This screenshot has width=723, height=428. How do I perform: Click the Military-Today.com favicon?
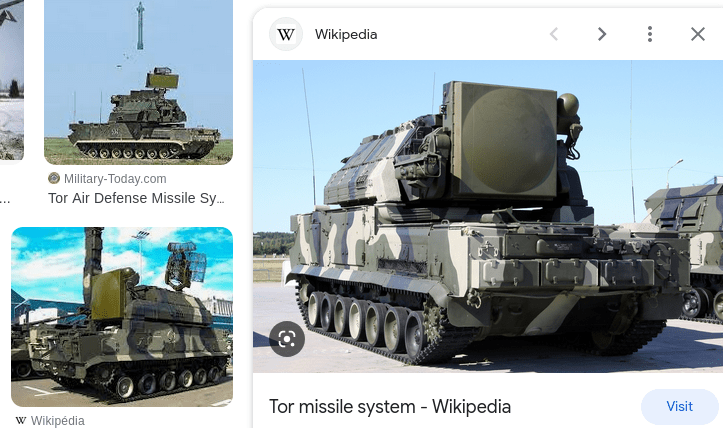tap(54, 178)
